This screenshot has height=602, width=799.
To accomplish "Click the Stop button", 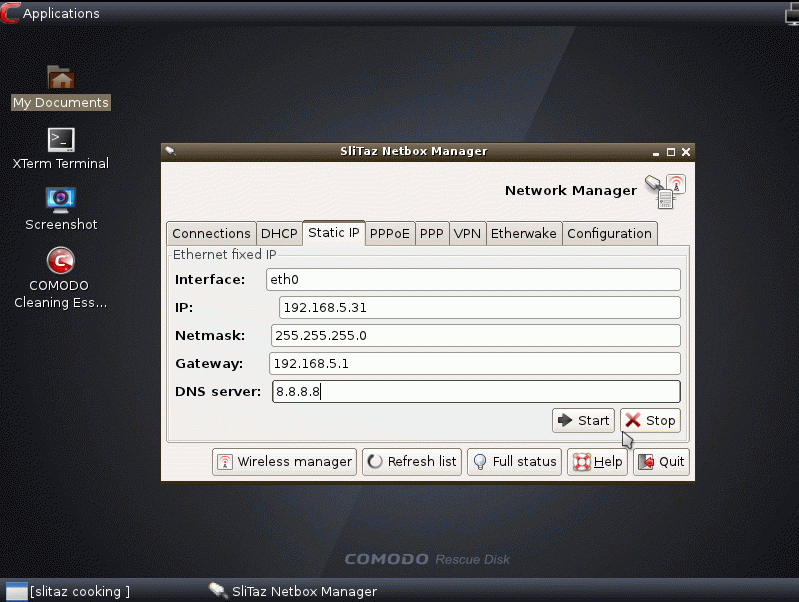I will (651, 421).
